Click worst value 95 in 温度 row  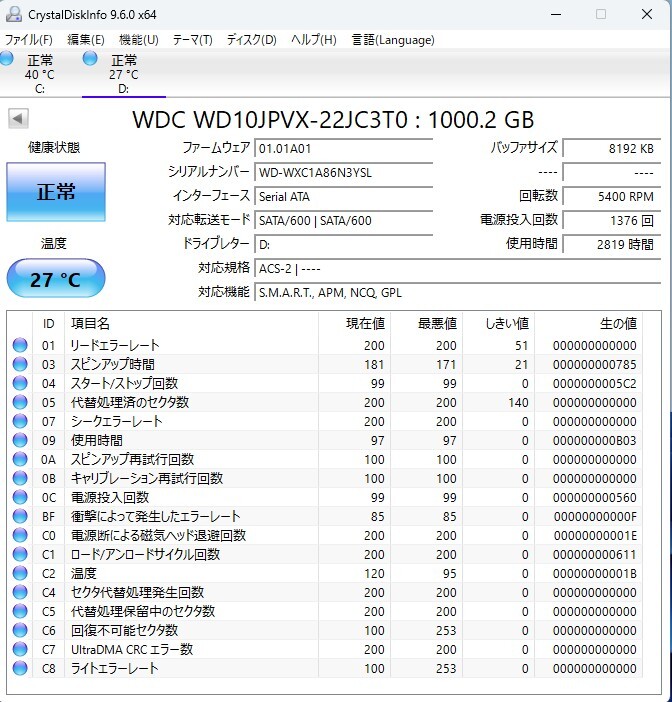click(449, 574)
